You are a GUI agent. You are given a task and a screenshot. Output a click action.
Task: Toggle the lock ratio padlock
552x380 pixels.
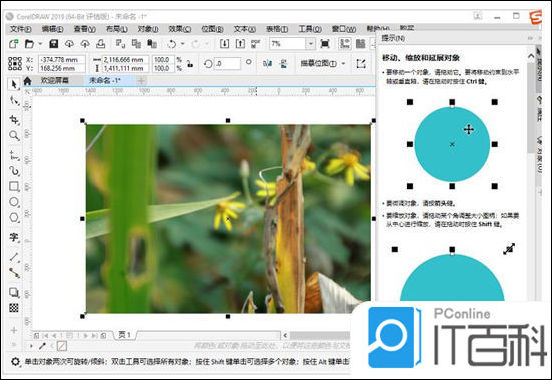(x=190, y=64)
